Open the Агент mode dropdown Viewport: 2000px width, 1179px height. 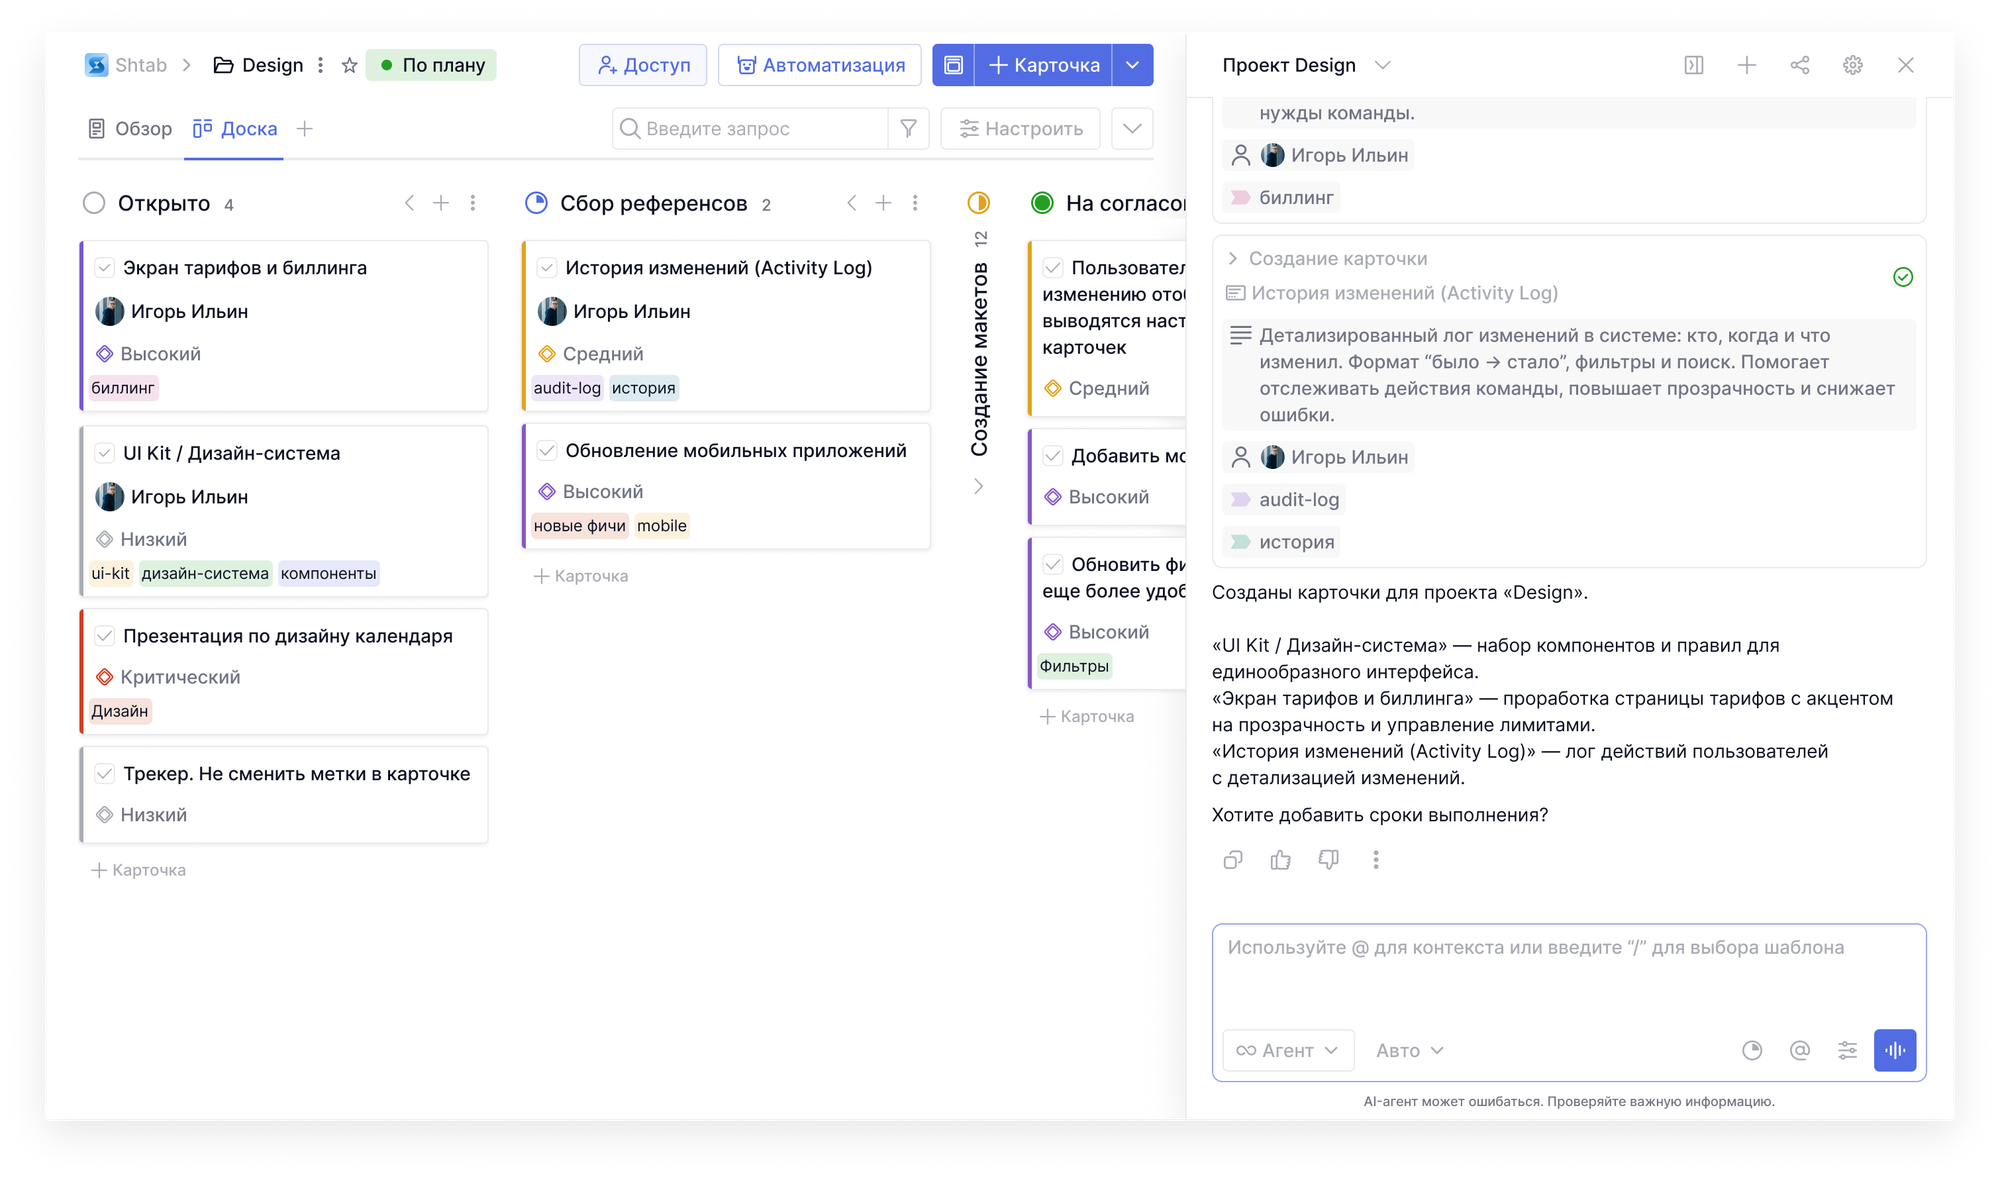pos(1288,1050)
